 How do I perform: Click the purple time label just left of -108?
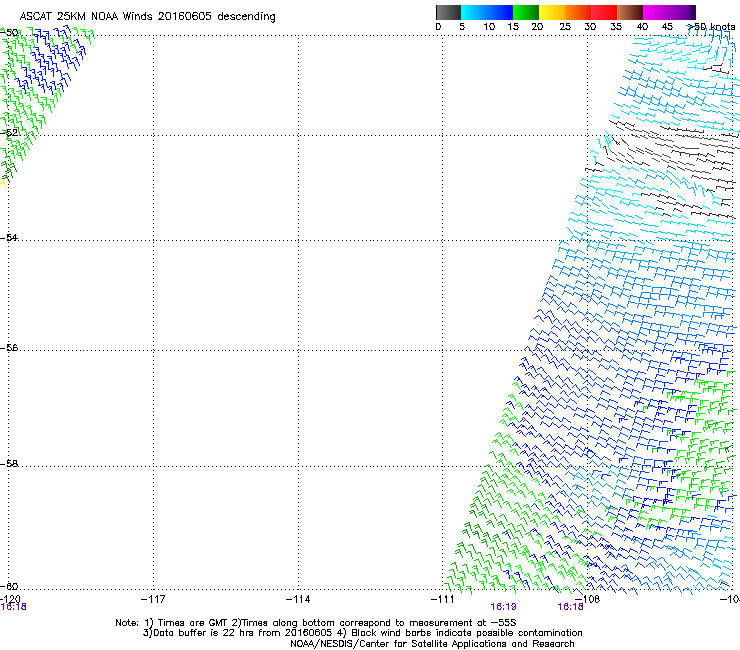pos(570,607)
